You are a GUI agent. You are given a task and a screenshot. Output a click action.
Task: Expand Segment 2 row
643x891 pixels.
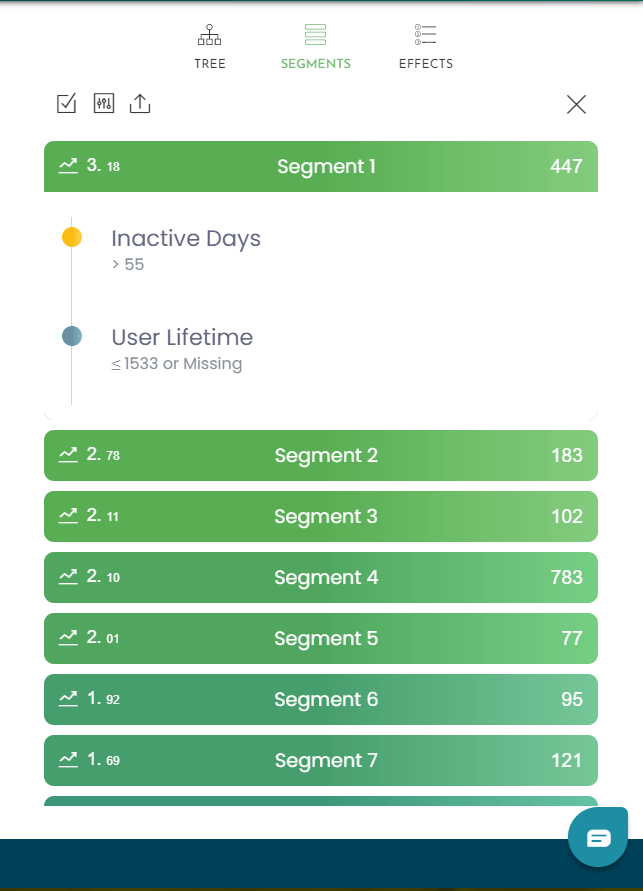point(321,455)
